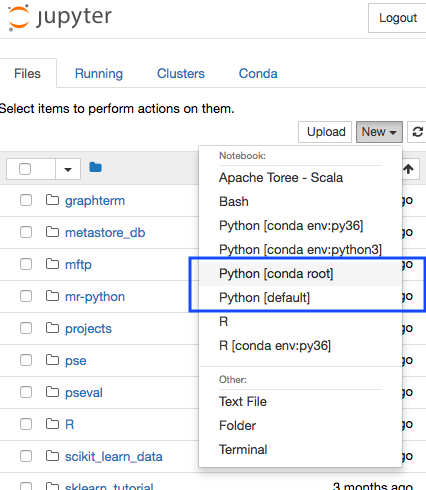426x490 pixels.
Task: Create an Apache Toree - Scala notebook
Action: [281, 178]
